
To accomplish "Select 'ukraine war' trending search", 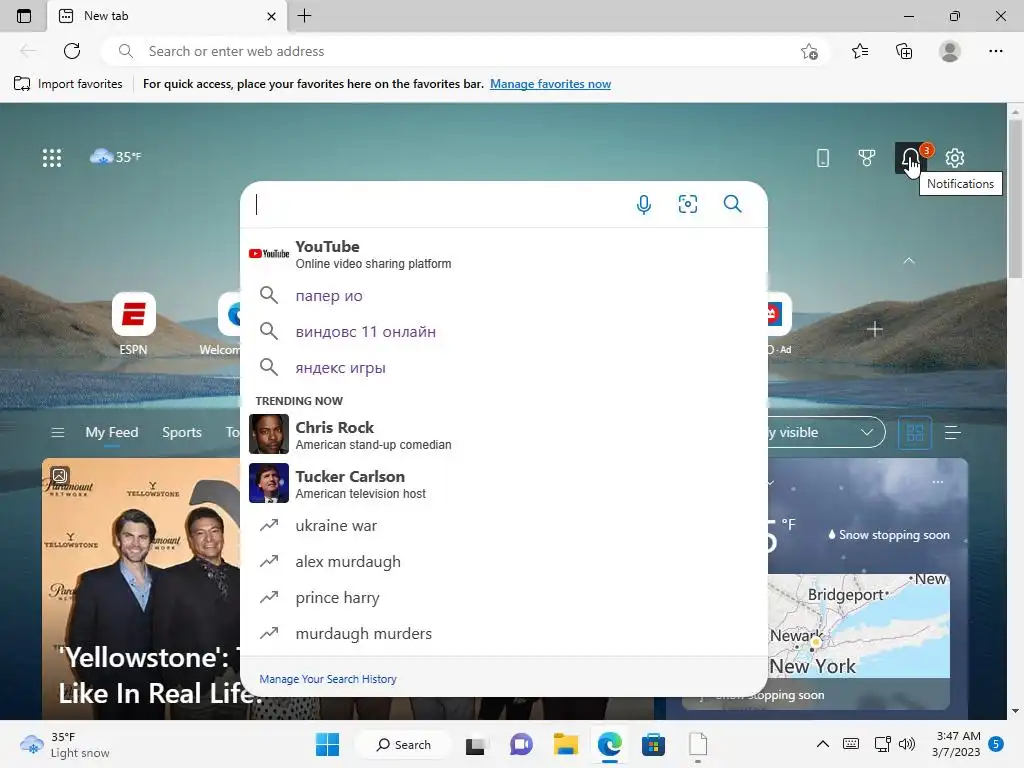I will (x=504, y=526).
